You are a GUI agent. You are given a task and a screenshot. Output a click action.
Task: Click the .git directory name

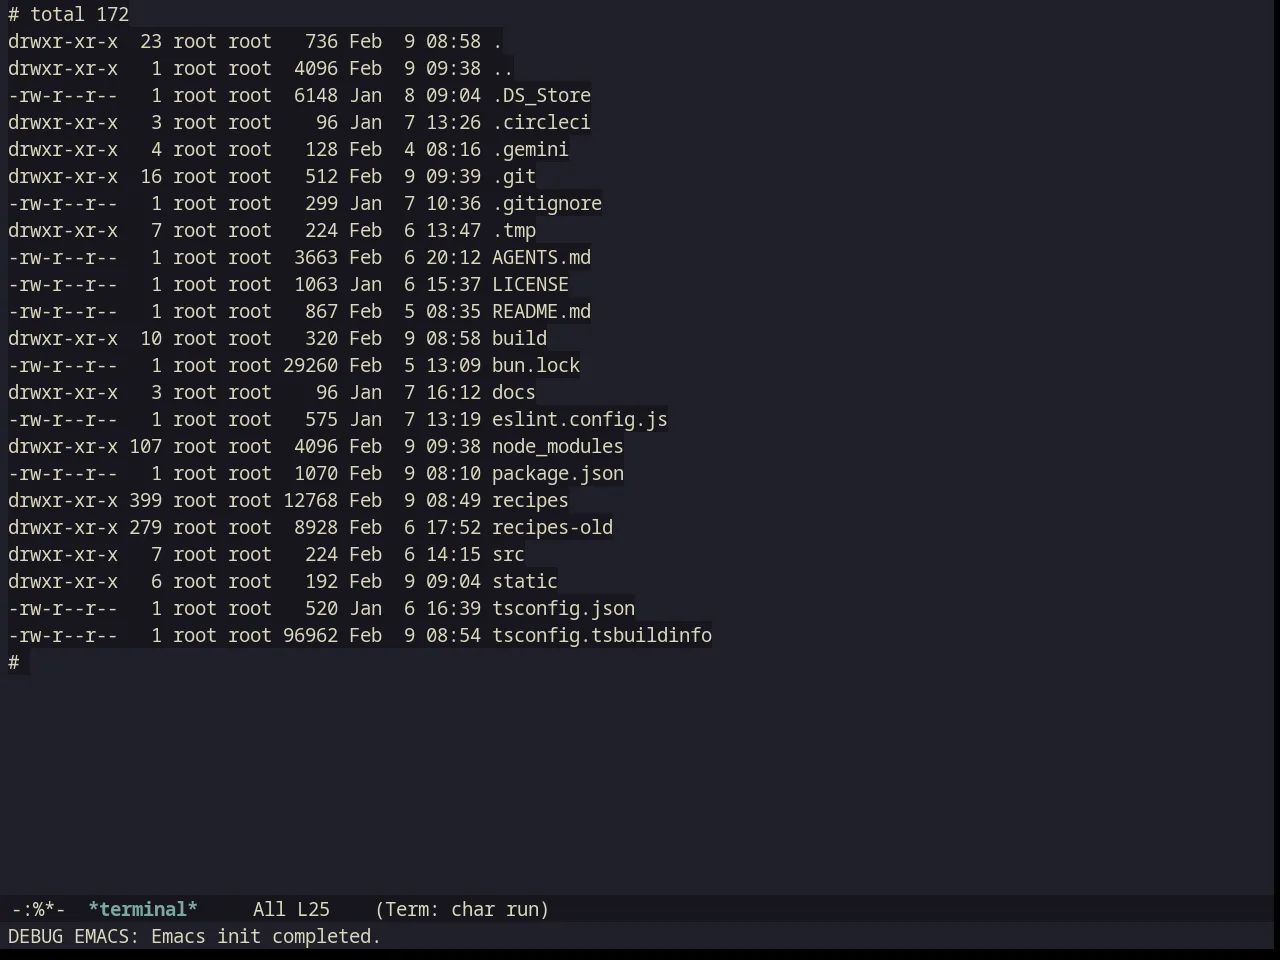pyautogui.click(x=514, y=176)
